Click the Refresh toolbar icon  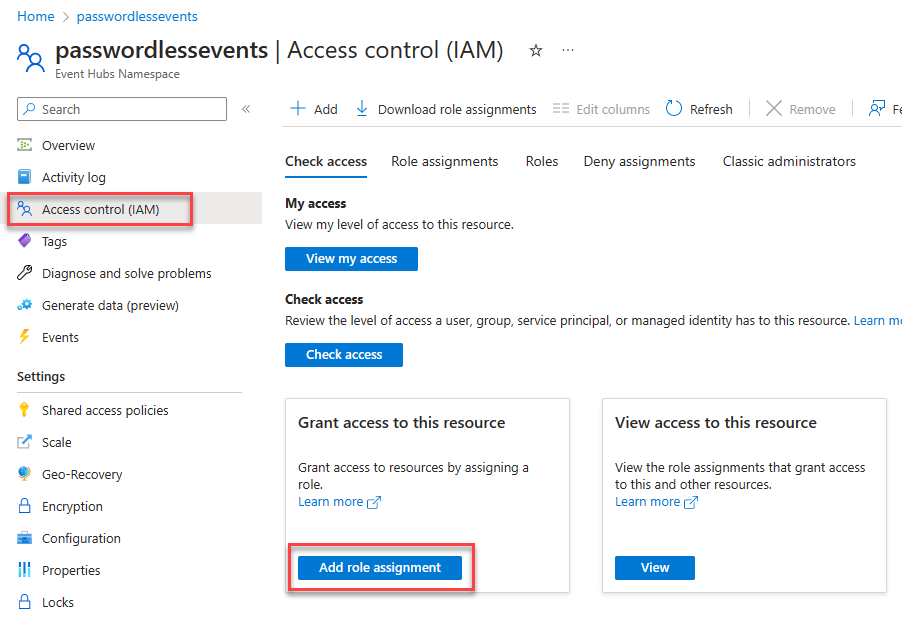pyautogui.click(x=674, y=109)
